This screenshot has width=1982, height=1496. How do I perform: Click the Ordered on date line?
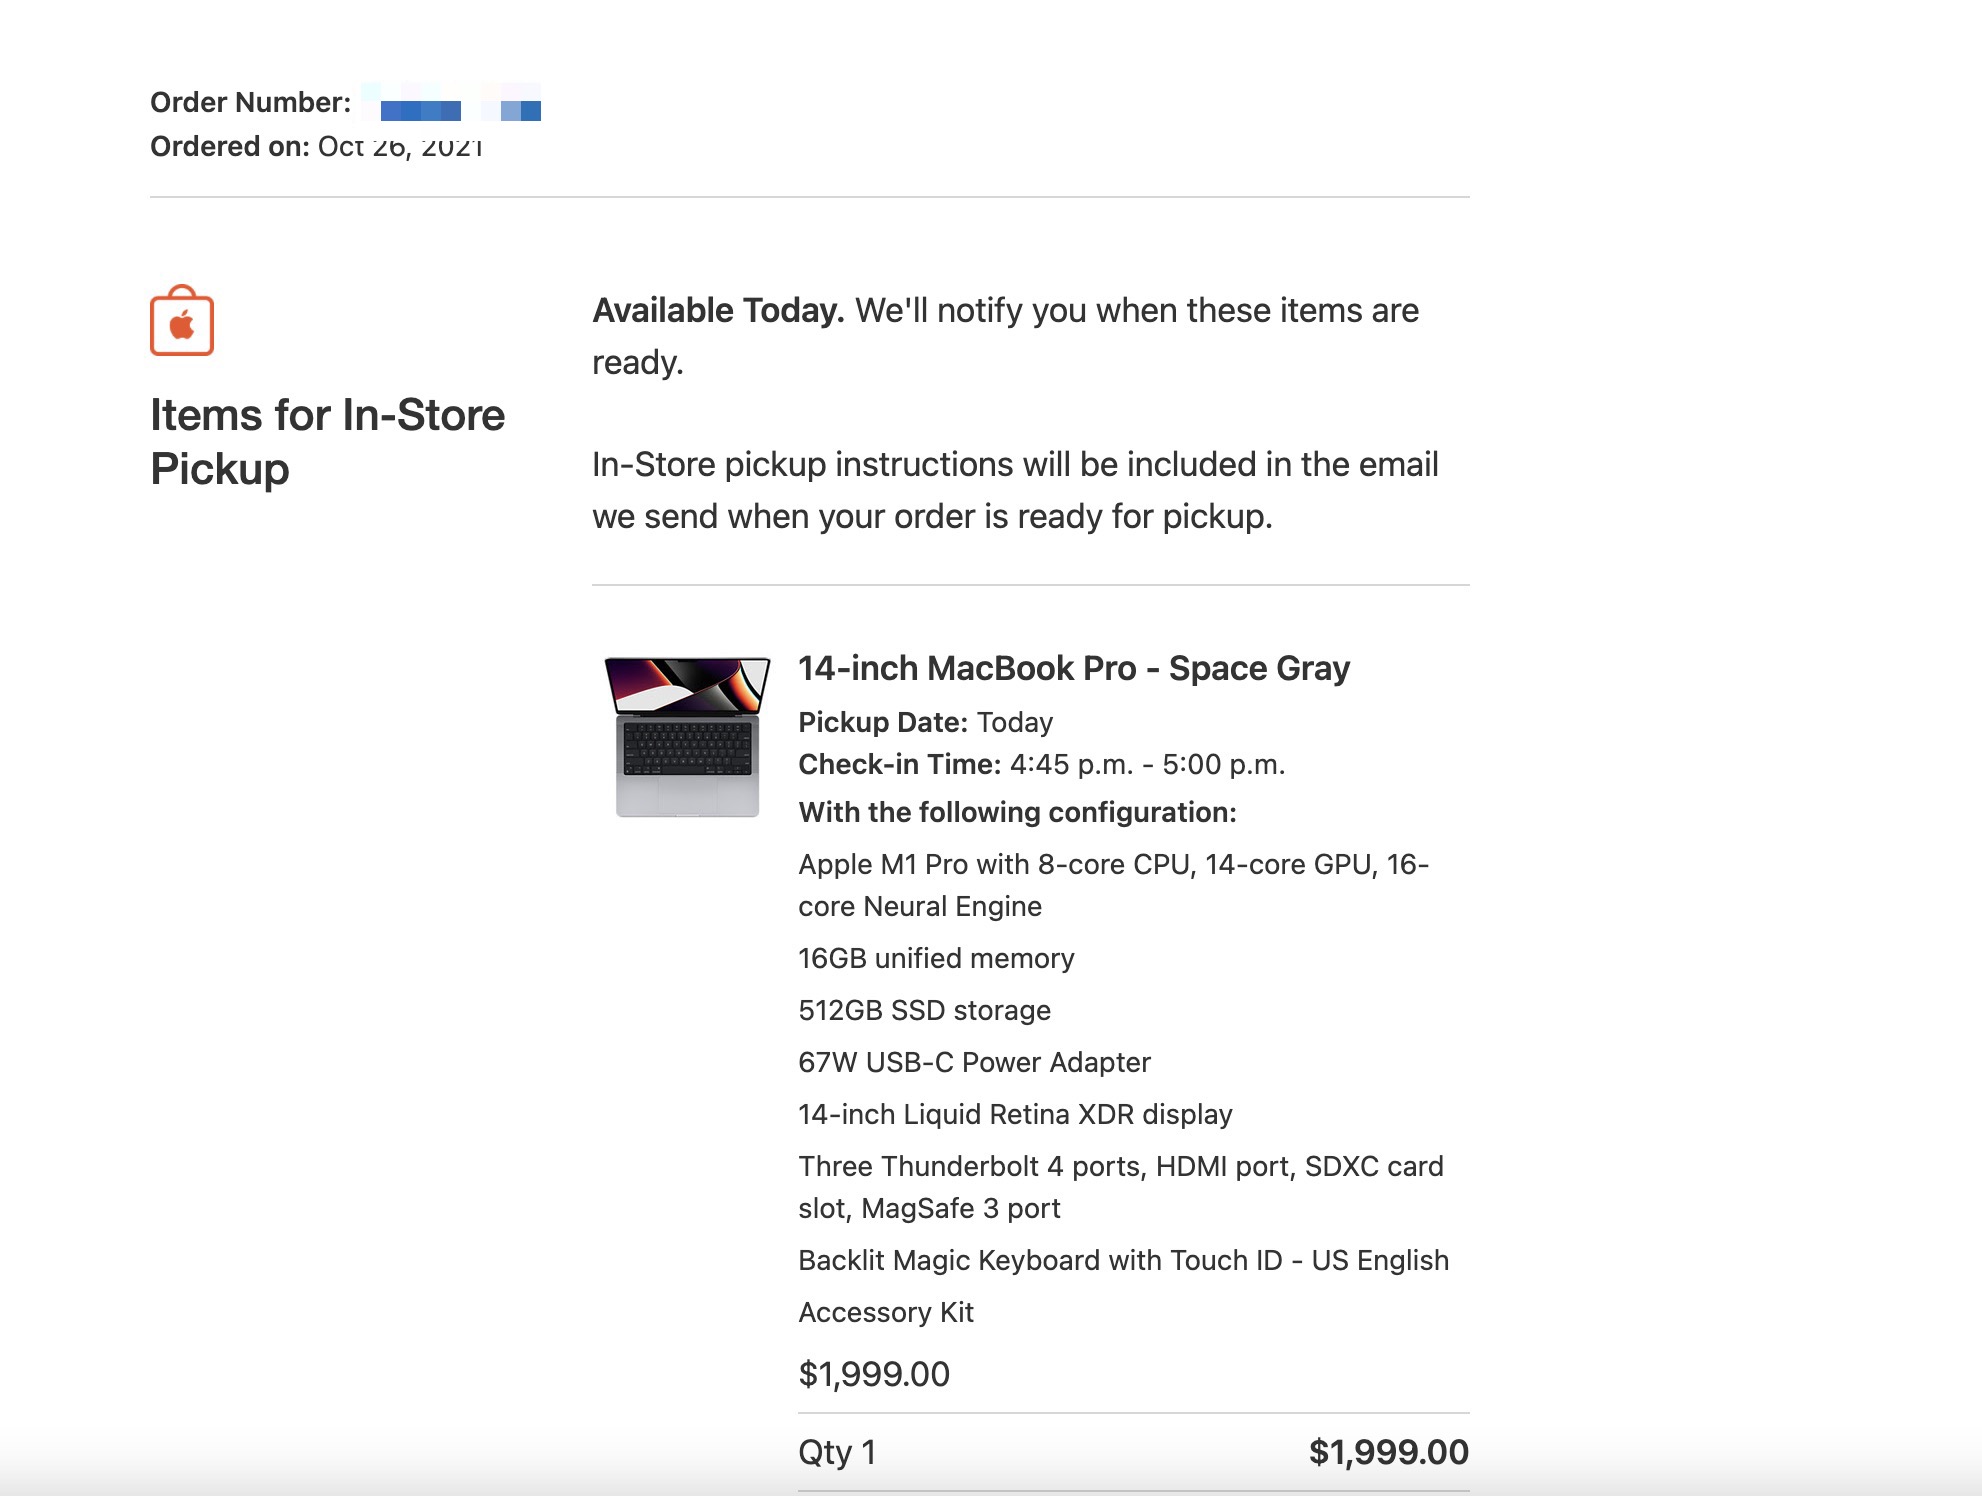(316, 146)
